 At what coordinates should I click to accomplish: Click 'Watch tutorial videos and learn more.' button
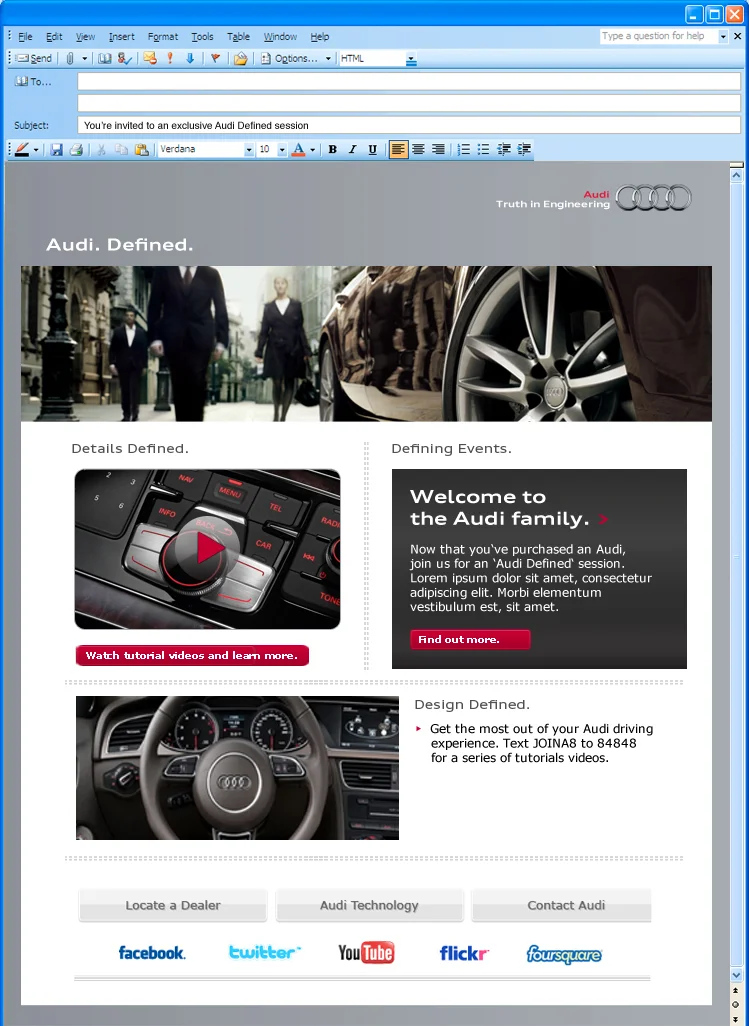pos(192,655)
